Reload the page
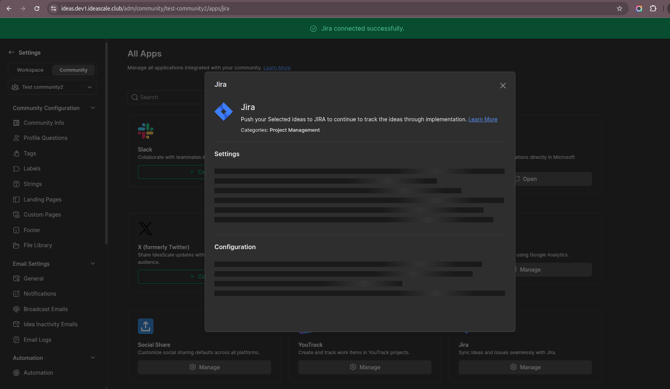670x389 pixels. (x=37, y=9)
